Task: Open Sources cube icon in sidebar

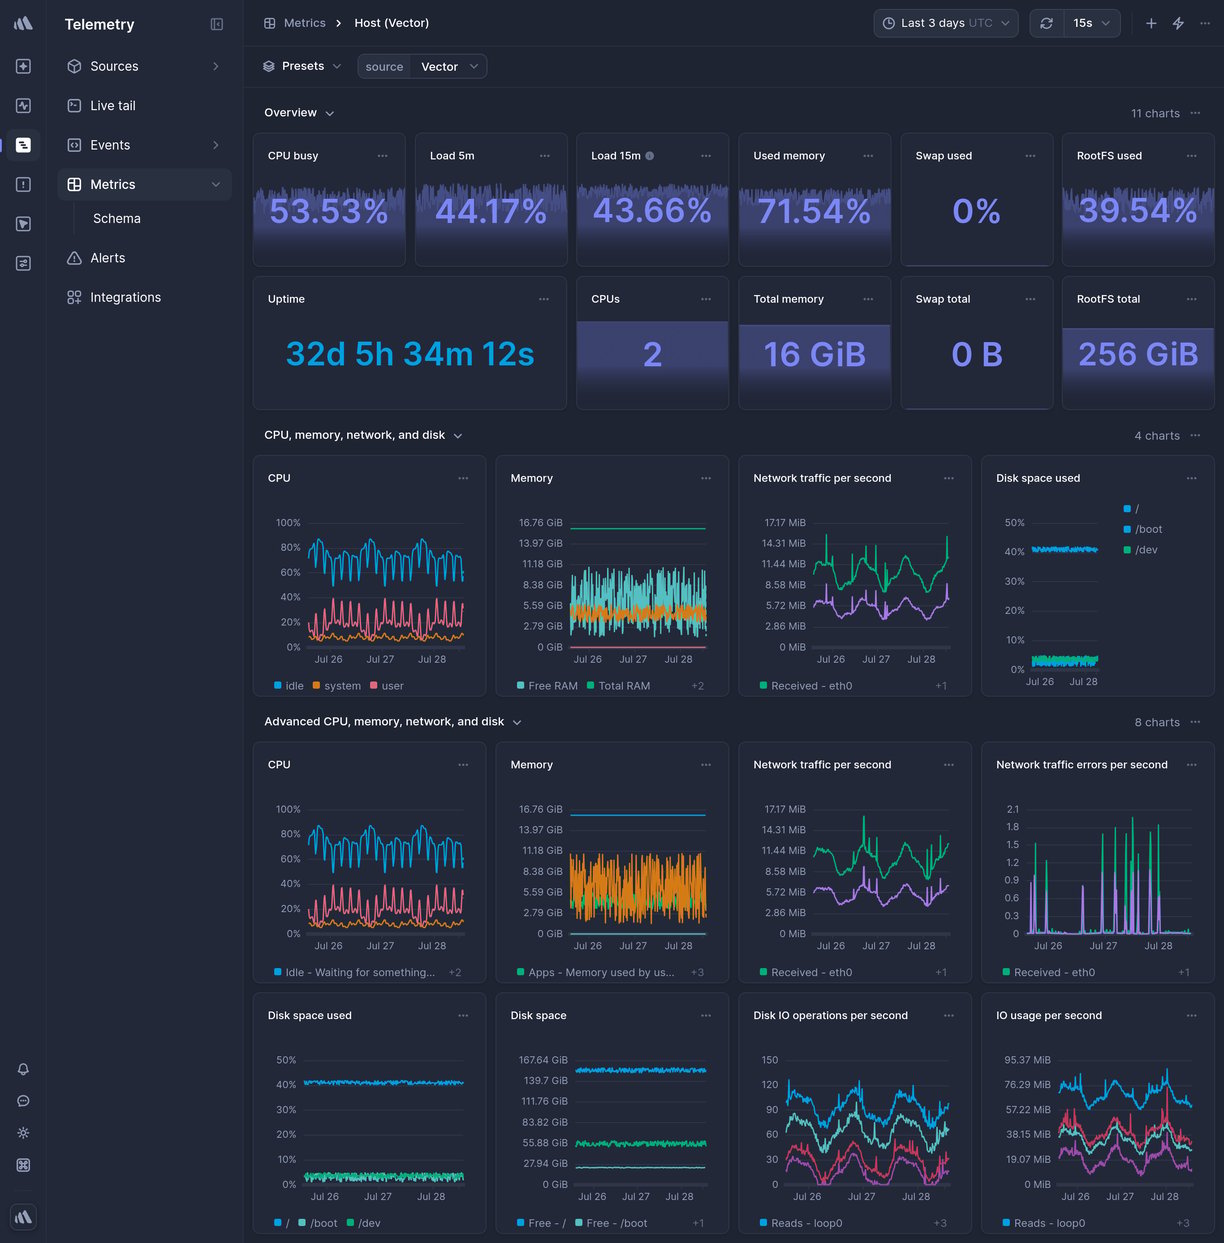Action: point(74,66)
